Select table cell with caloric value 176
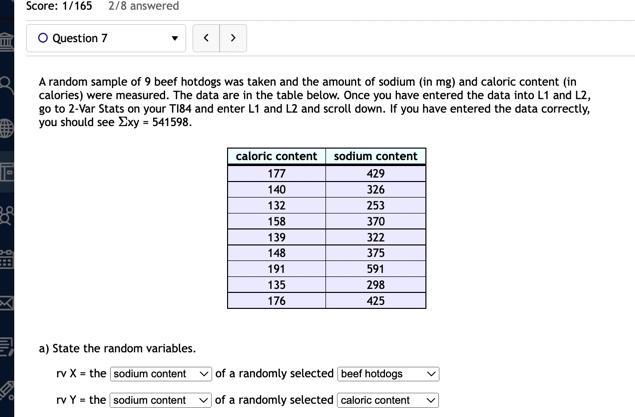This screenshot has height=417, width=635. point(277,301)
